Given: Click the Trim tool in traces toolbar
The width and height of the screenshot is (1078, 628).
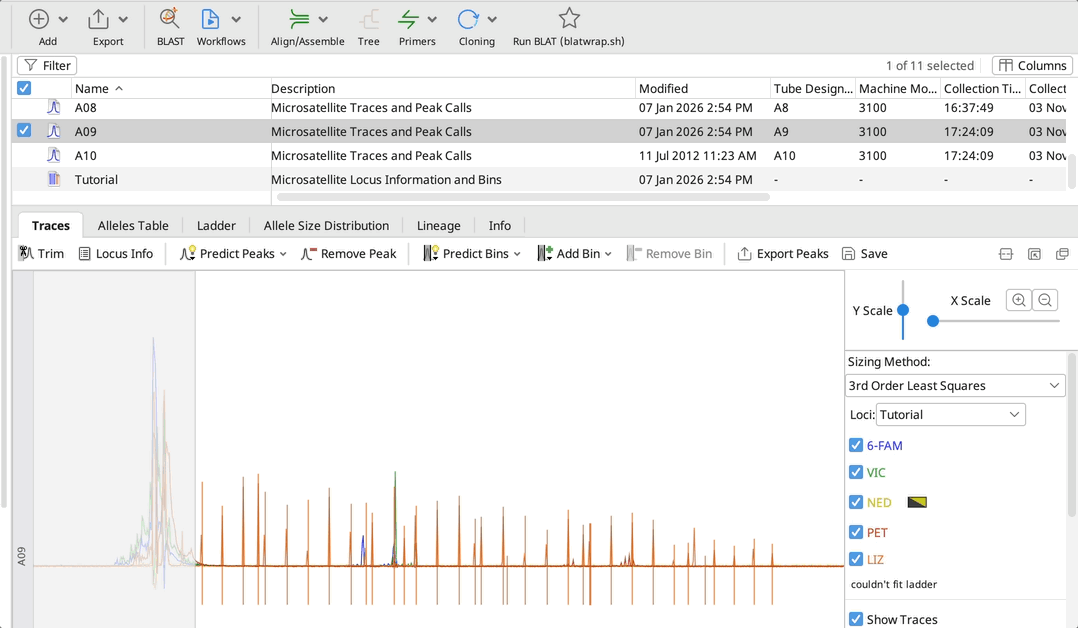Looking at the screenshot, I should click(41, 254).
